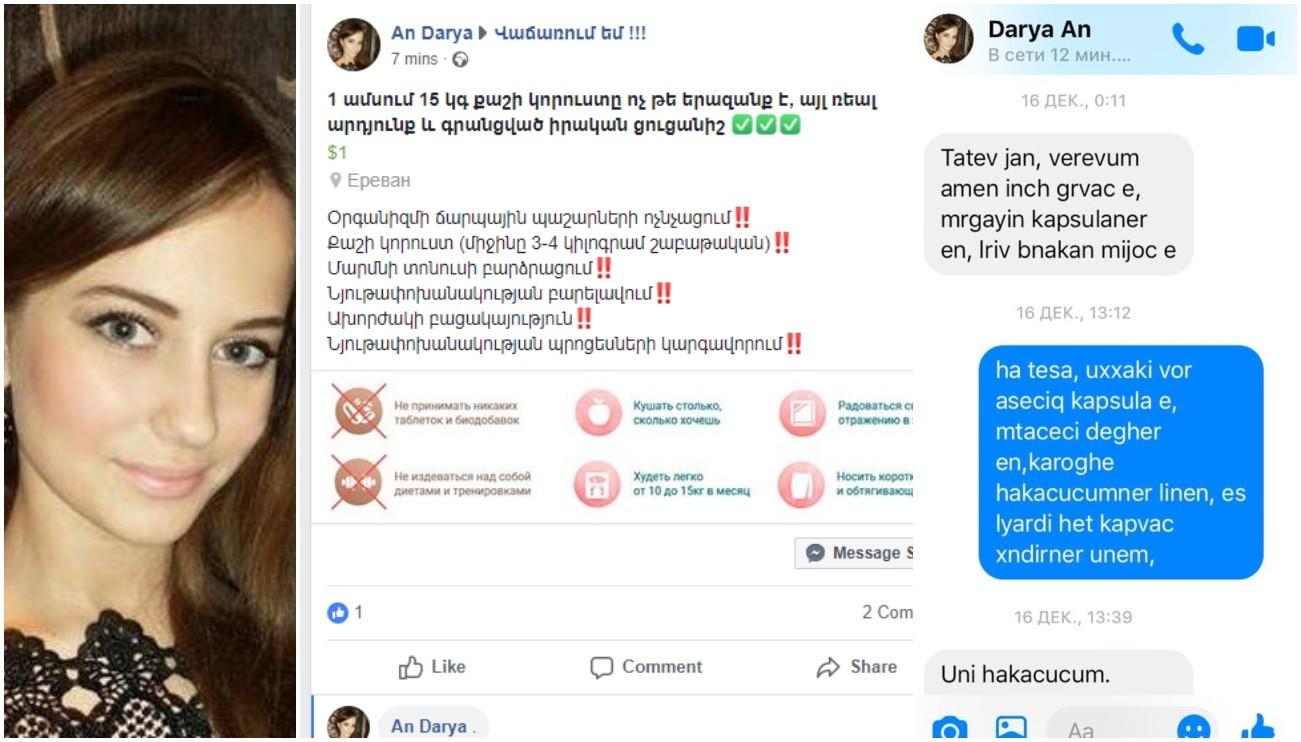The image size is (1301, 742).
Task: View the post's comments count
Action: [887, 612]
